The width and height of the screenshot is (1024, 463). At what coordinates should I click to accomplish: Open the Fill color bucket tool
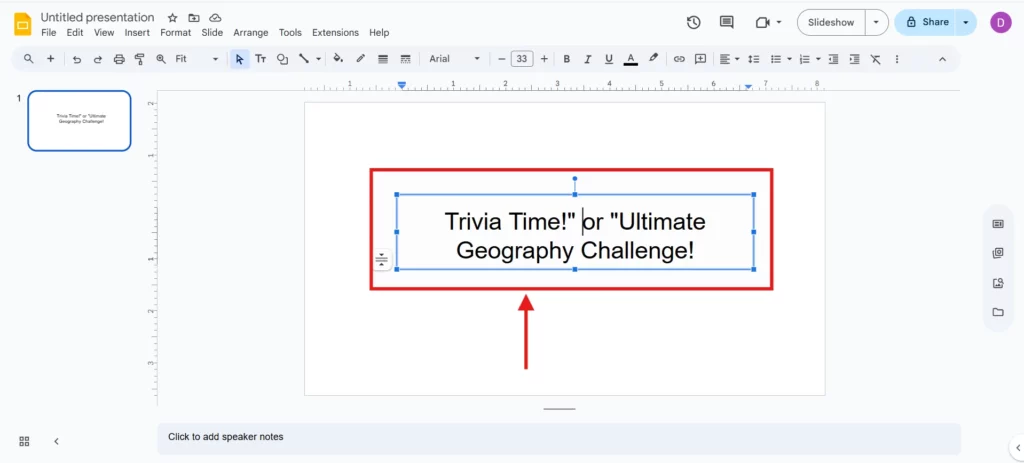[338, 59]
